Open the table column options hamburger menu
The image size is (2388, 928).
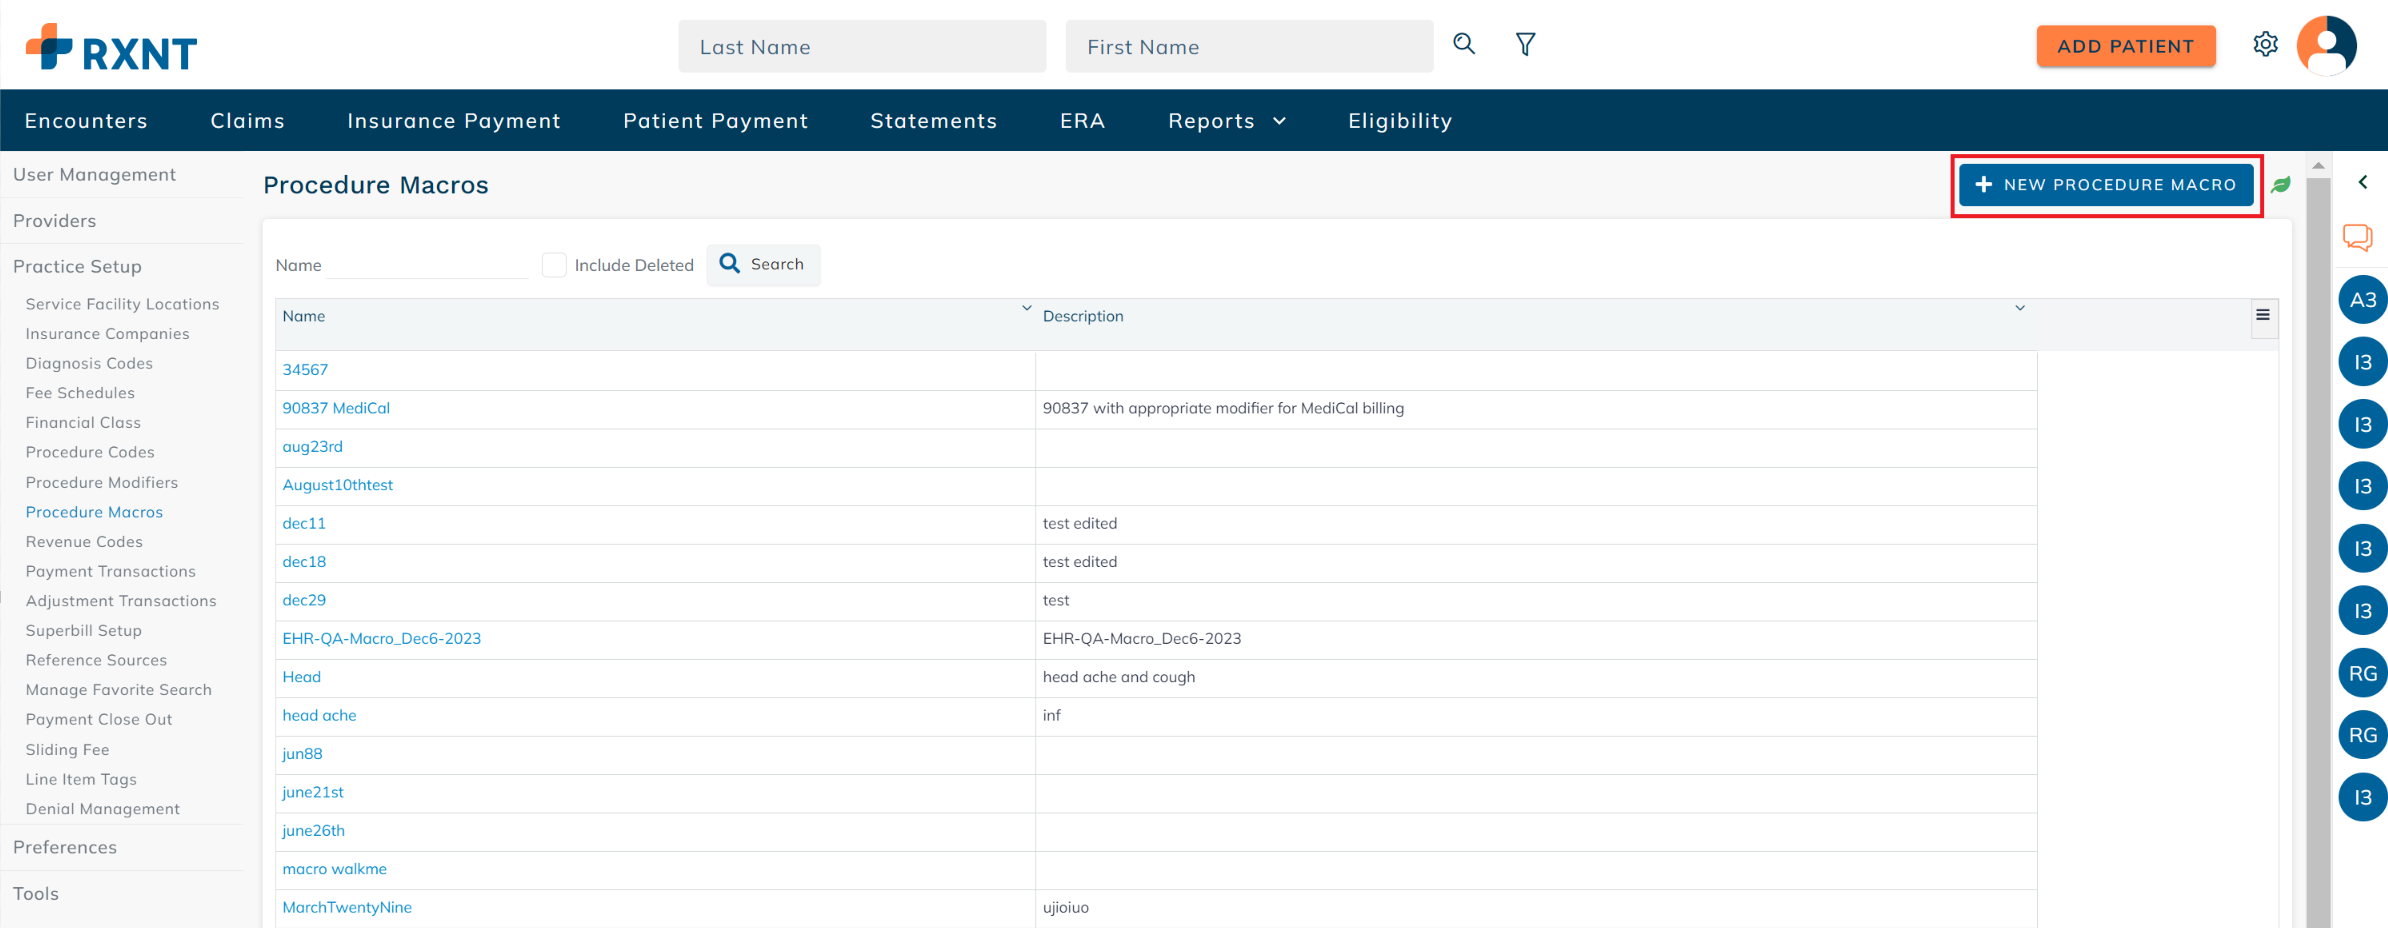(x=2263, y=315)
